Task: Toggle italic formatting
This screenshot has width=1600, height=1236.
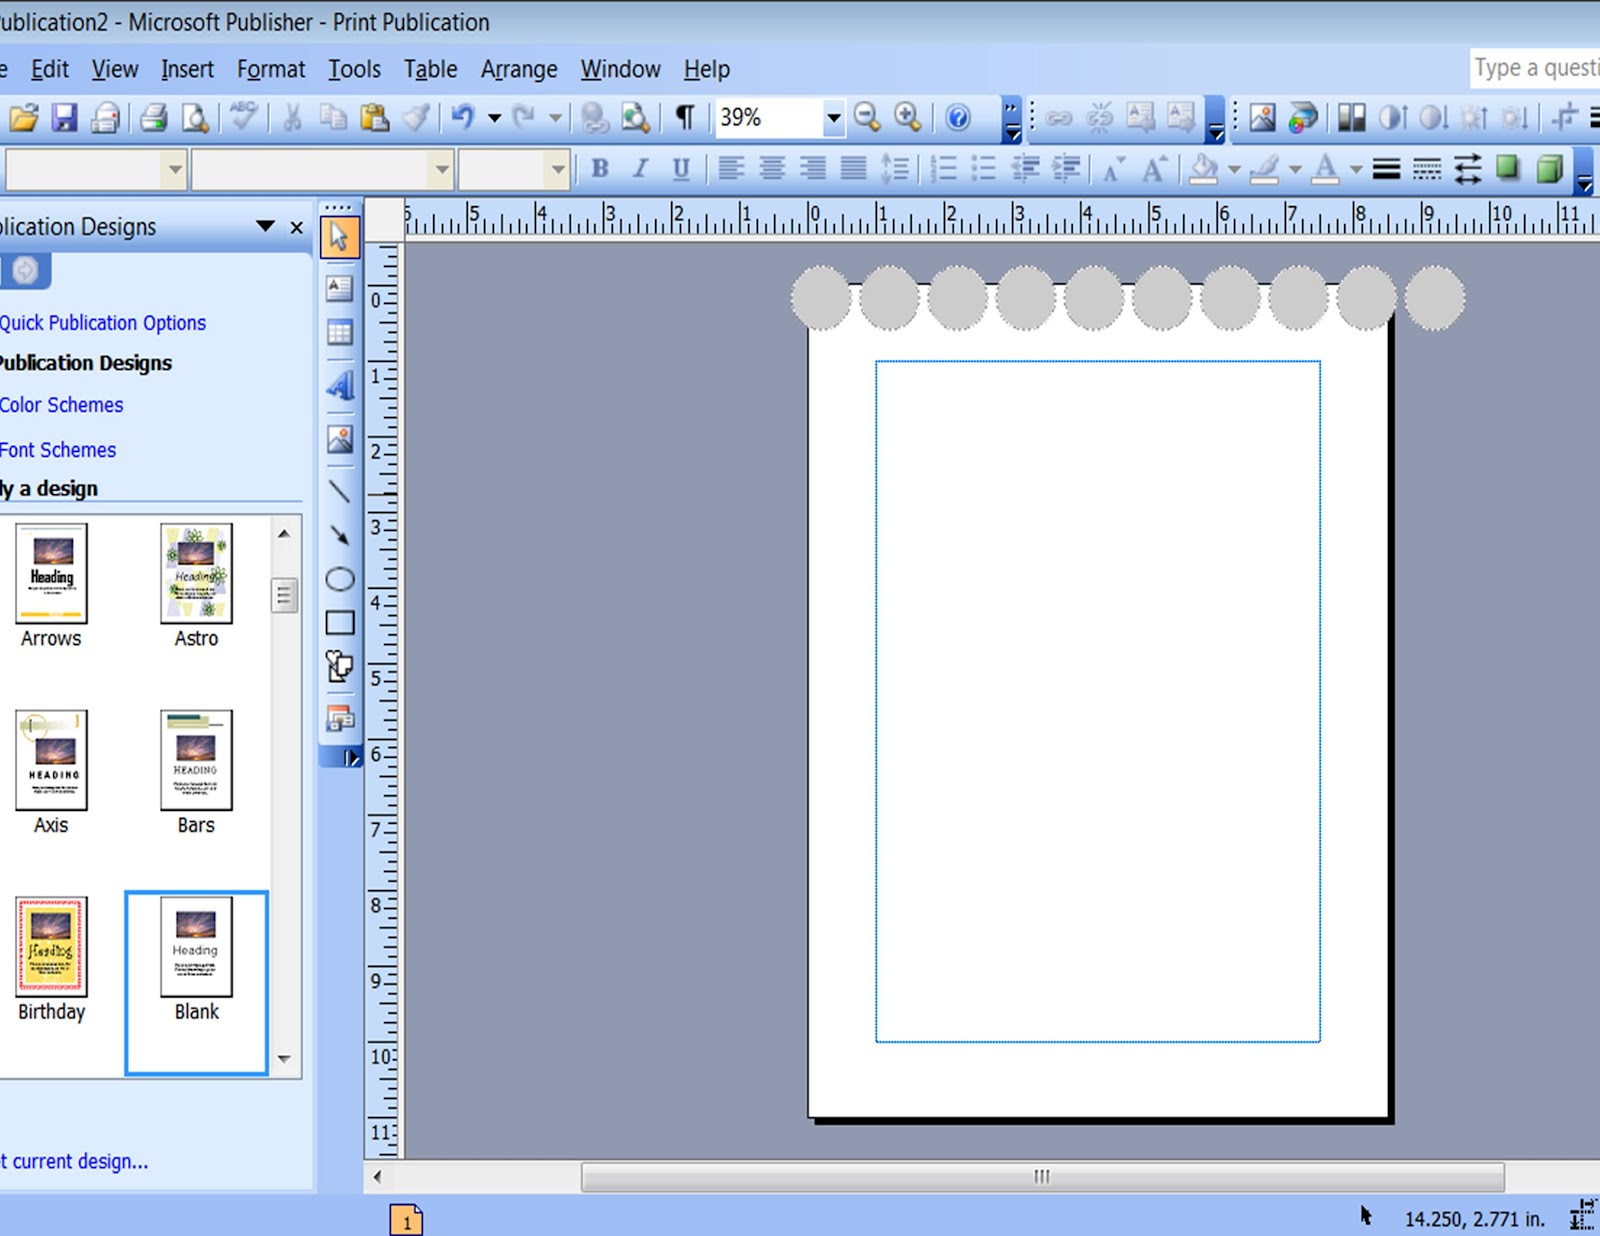Action: point(640,168)
